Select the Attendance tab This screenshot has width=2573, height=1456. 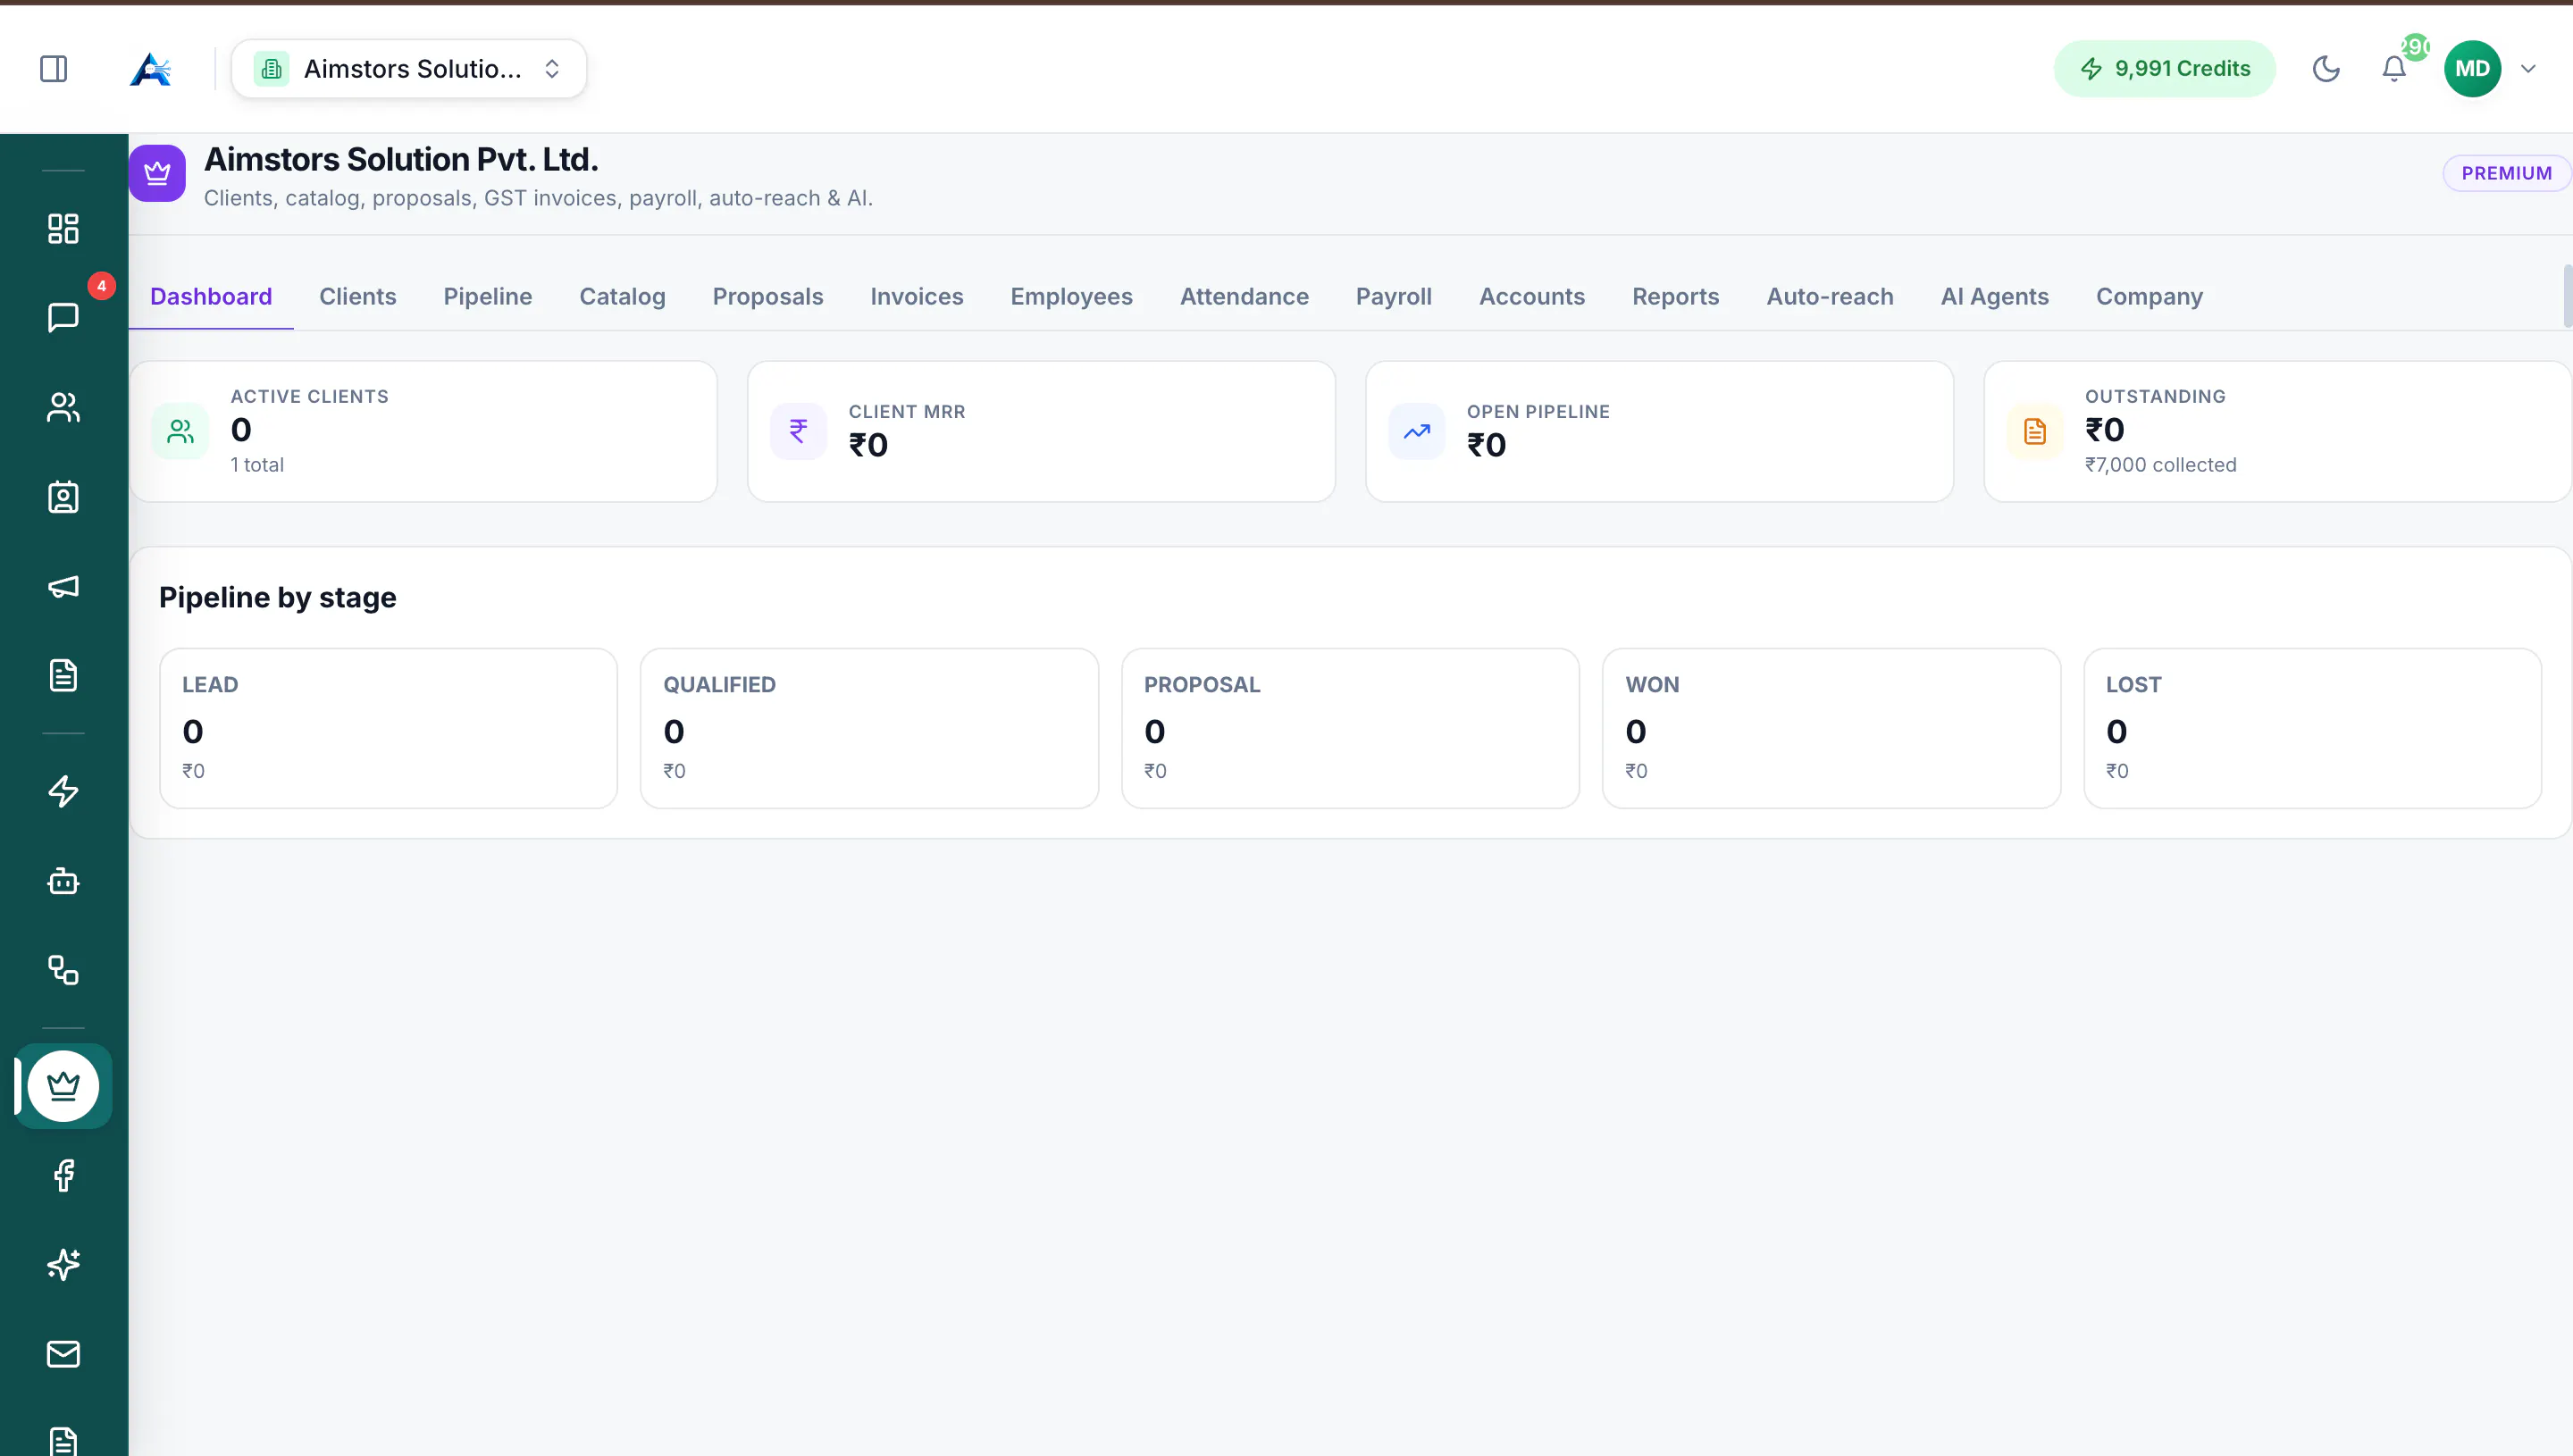click(x=1244, y=297)
